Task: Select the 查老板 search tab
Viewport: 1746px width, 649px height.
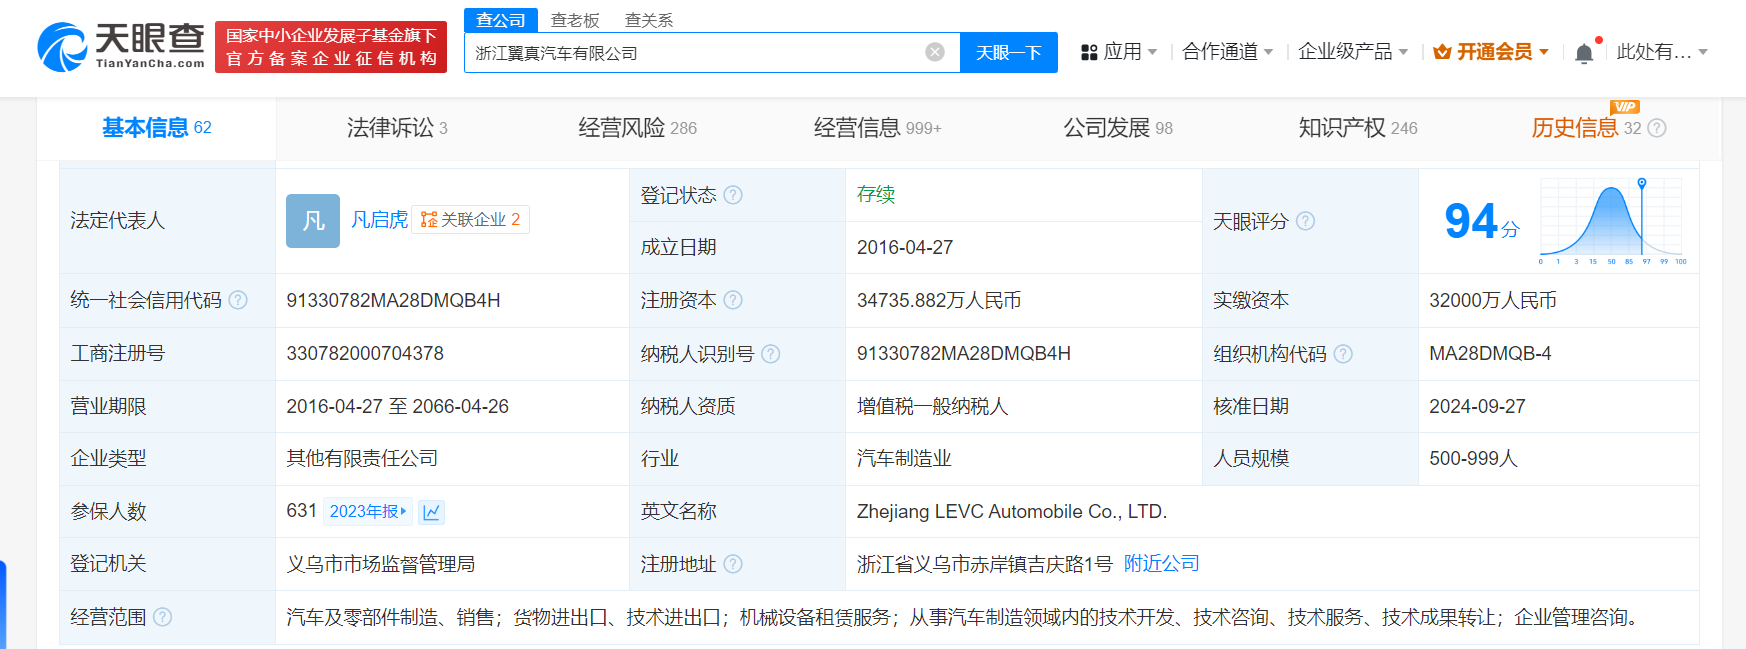Action: pos(575,20)
